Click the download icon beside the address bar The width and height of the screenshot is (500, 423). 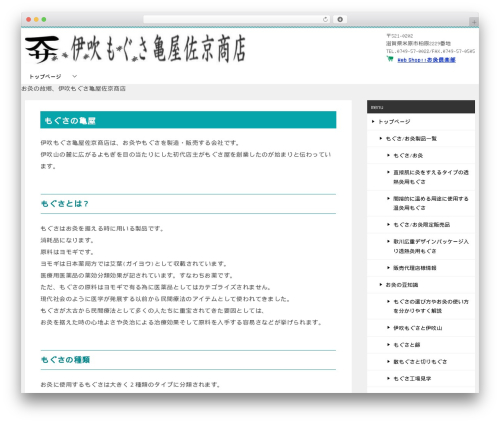coord(340,19)
